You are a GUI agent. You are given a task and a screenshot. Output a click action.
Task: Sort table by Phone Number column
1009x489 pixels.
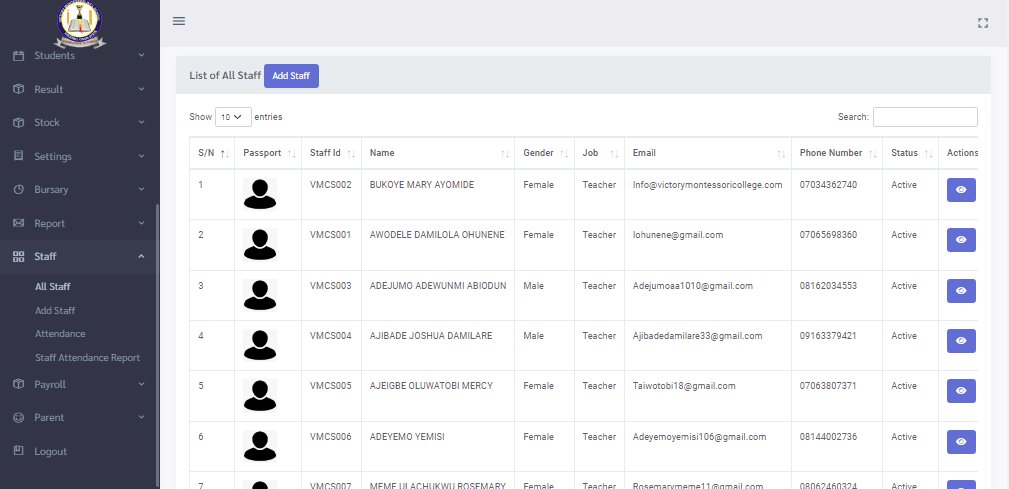[837, 153]
